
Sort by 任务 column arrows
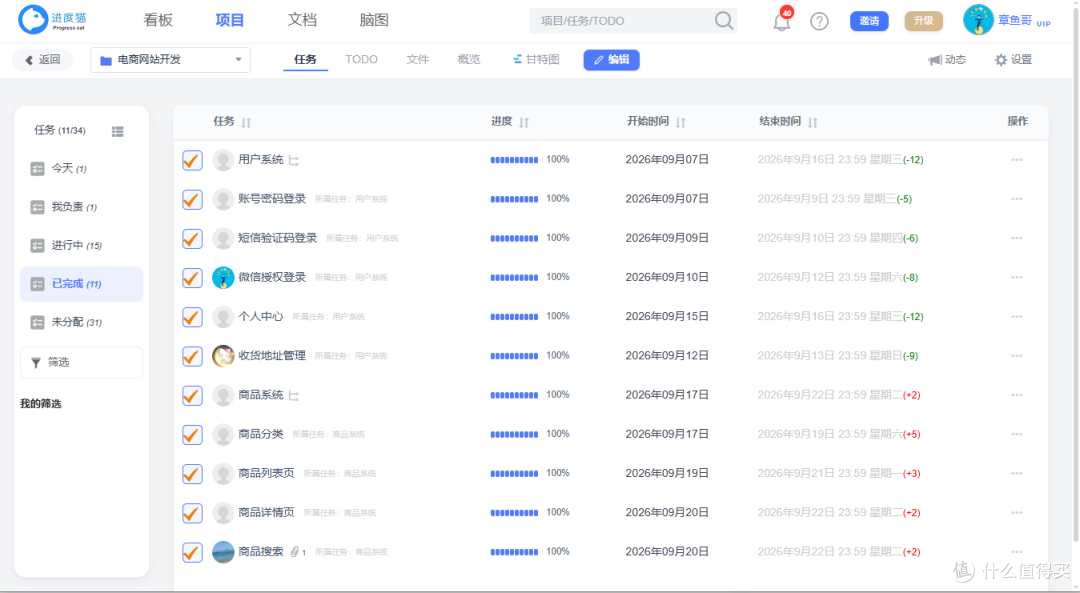(247, 123)
